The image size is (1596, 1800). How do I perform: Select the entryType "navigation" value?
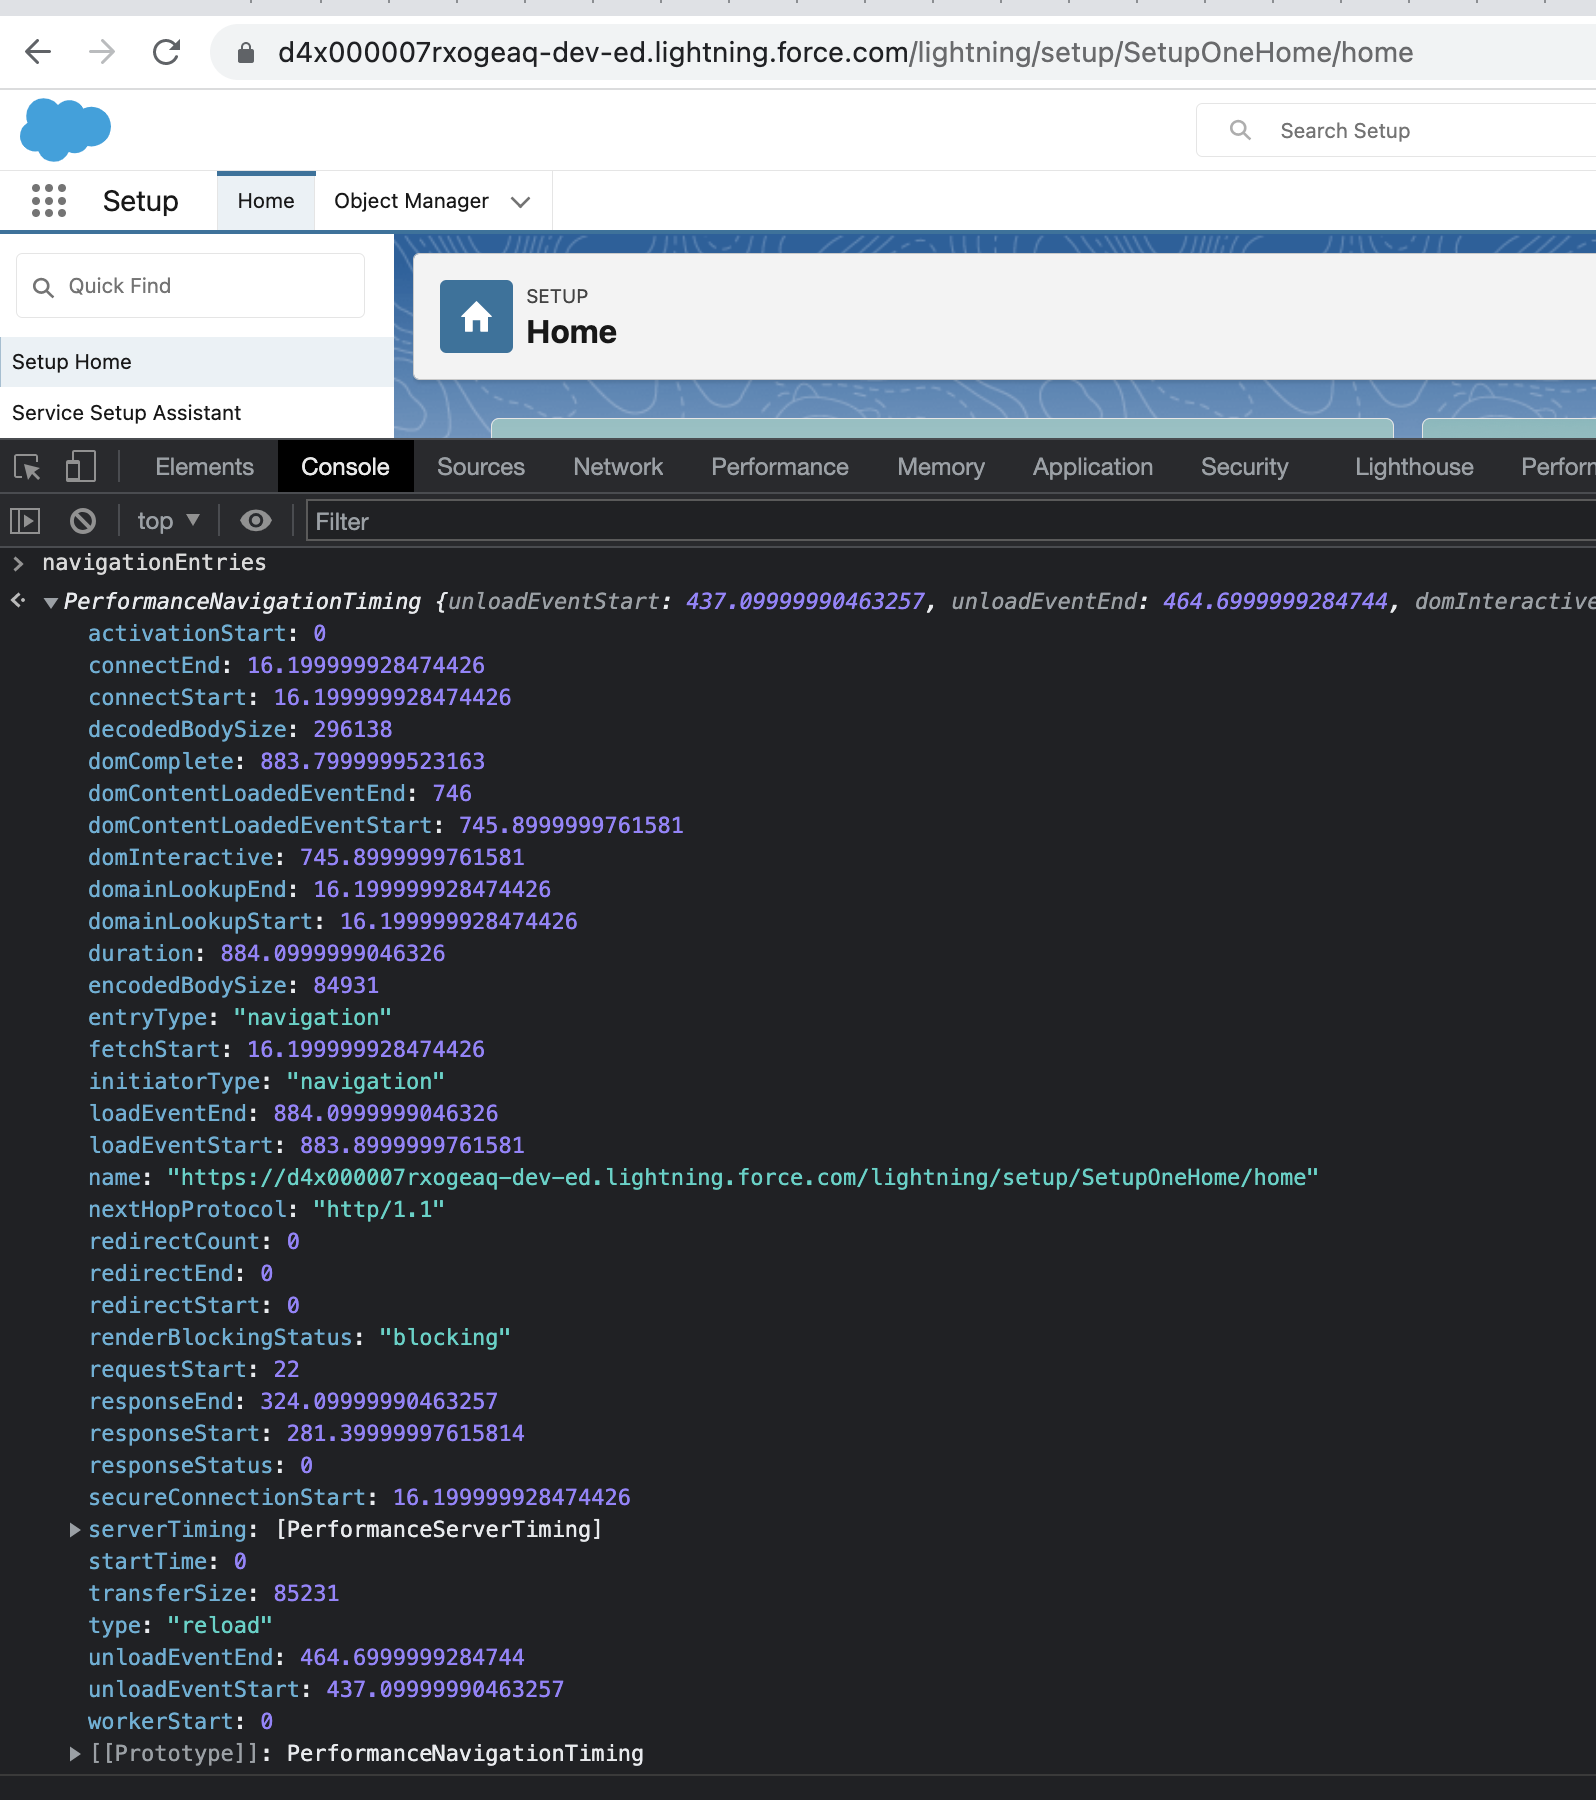312,1017
